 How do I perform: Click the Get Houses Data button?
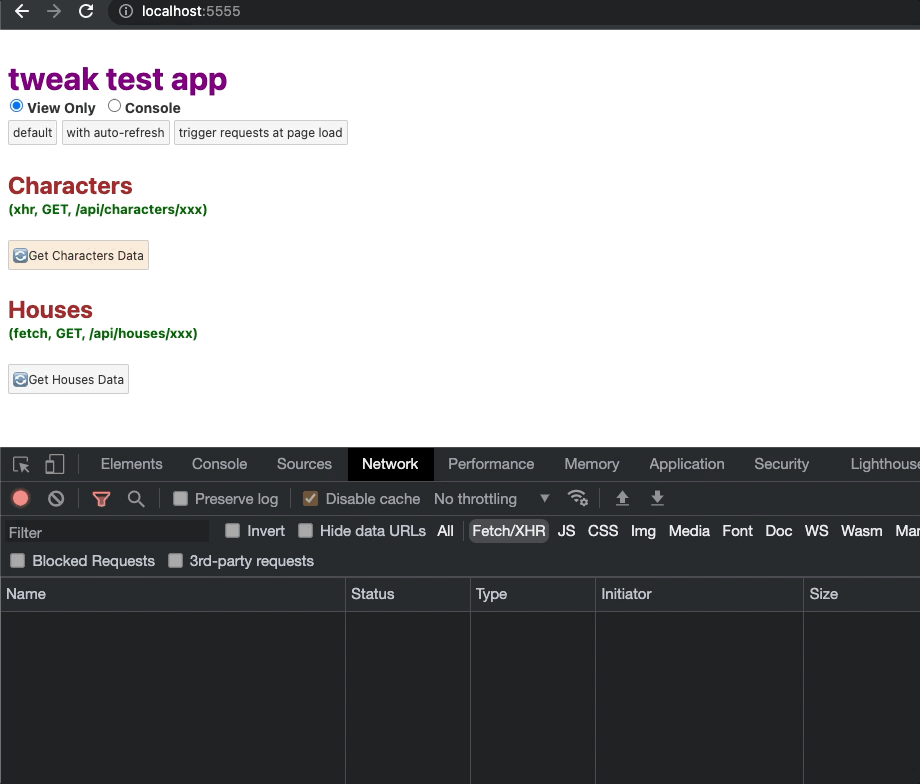coord(67,379)
